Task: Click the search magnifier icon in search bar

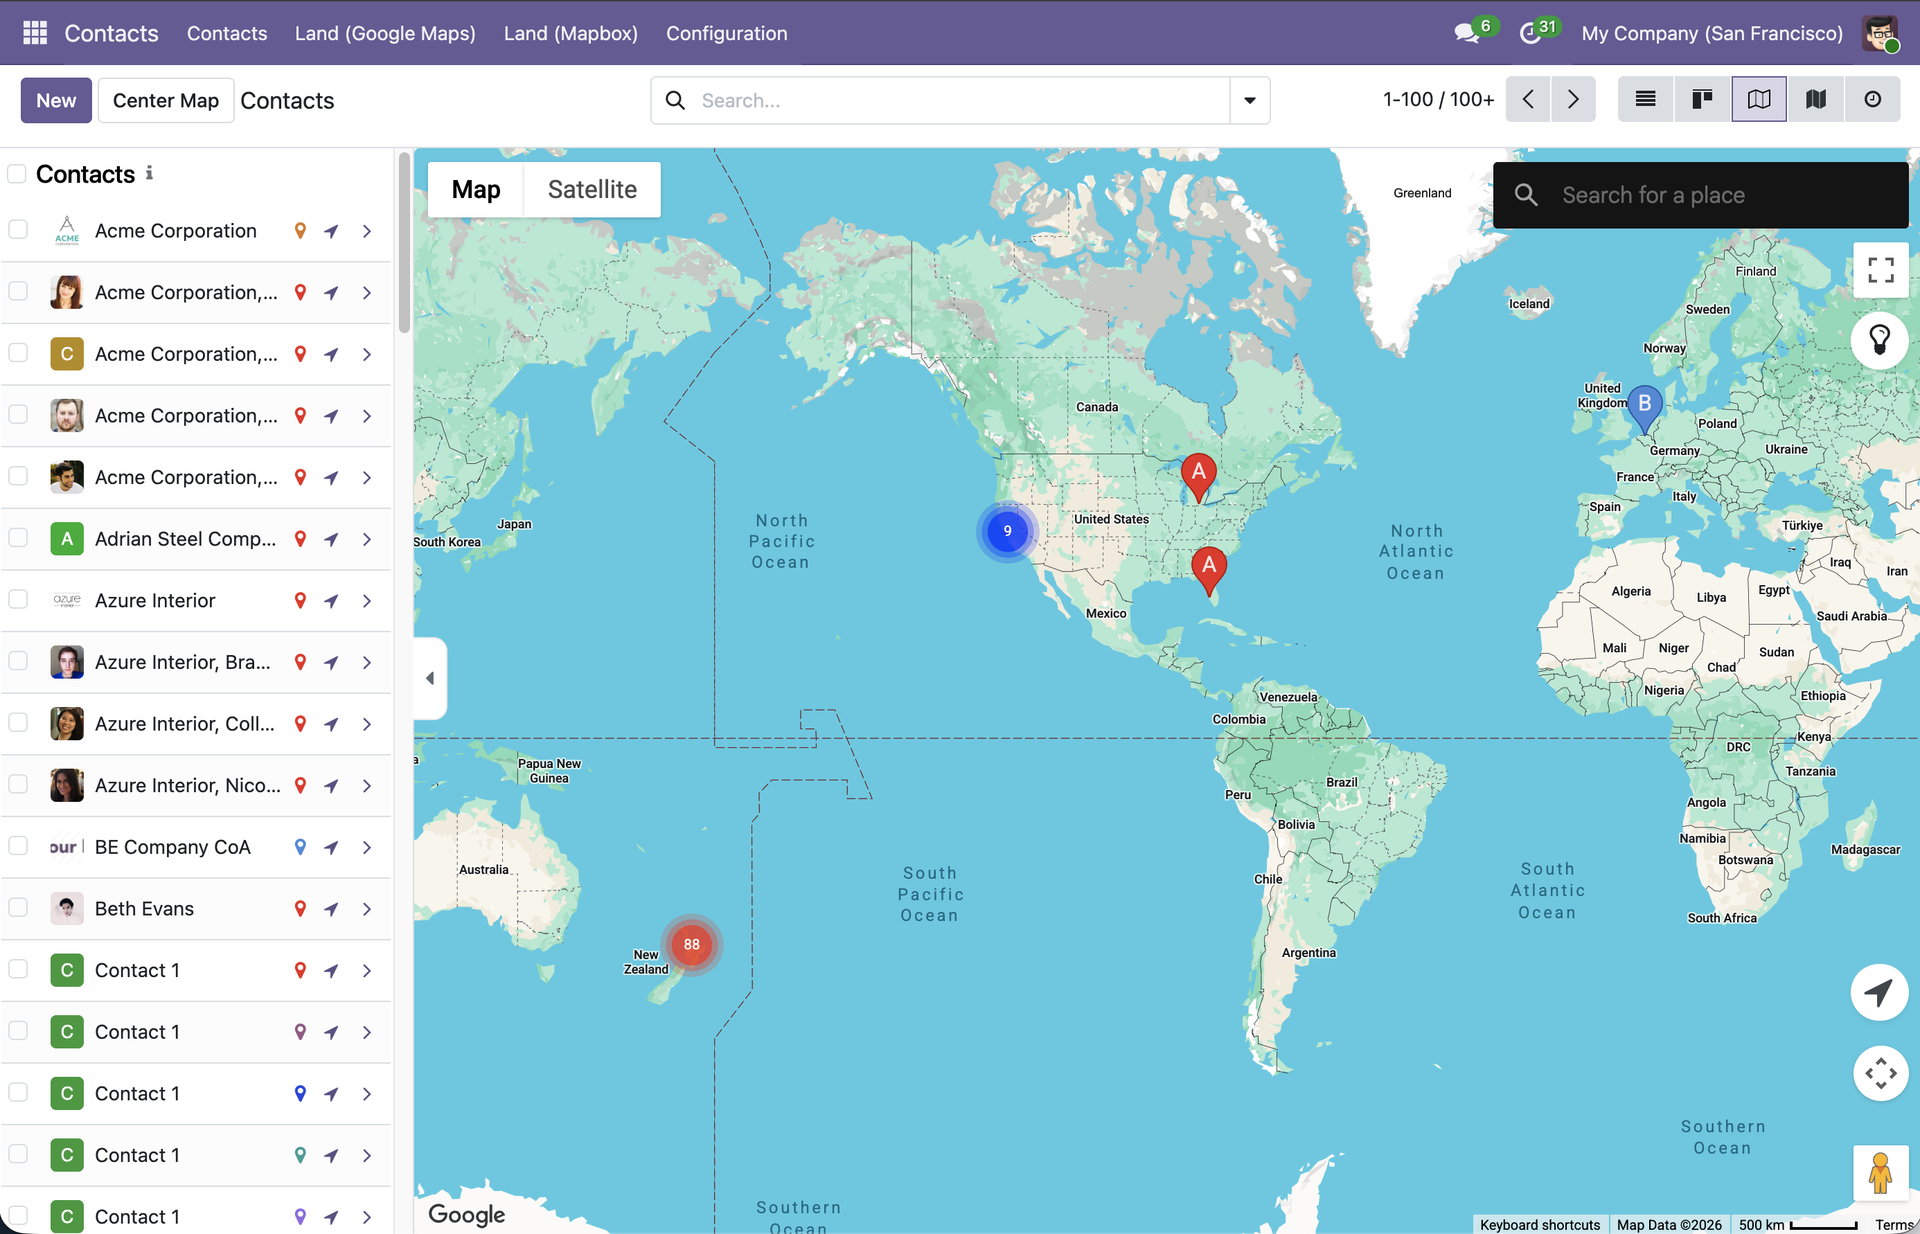Action: (675, 100)
